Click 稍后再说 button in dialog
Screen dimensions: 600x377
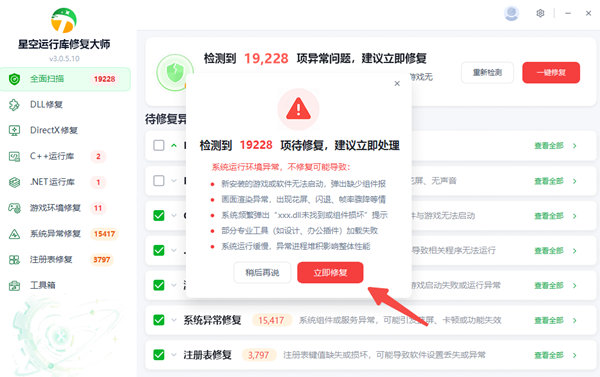(262, 273)
